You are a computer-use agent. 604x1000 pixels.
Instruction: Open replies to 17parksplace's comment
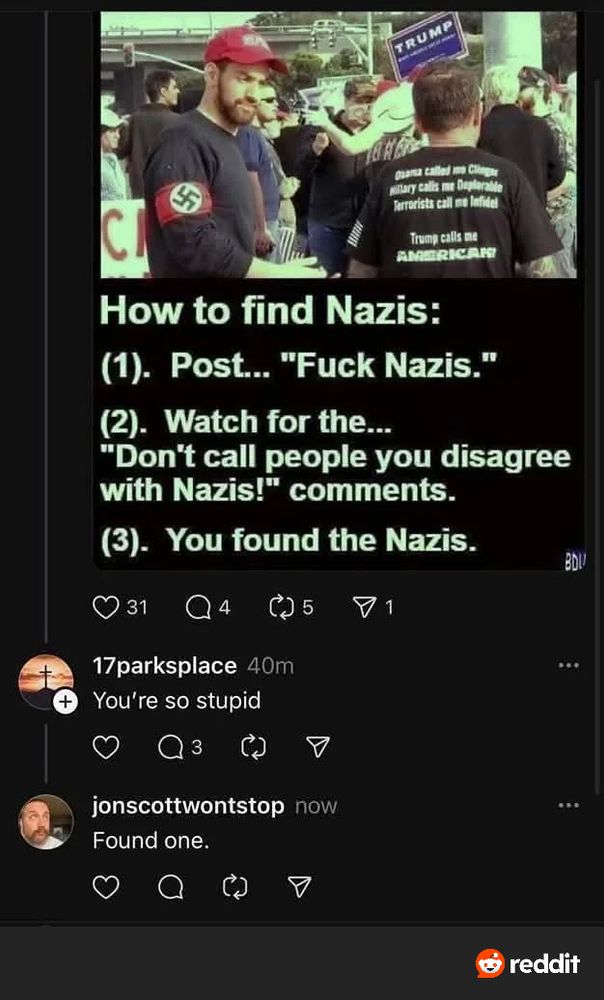coord(170,747)
